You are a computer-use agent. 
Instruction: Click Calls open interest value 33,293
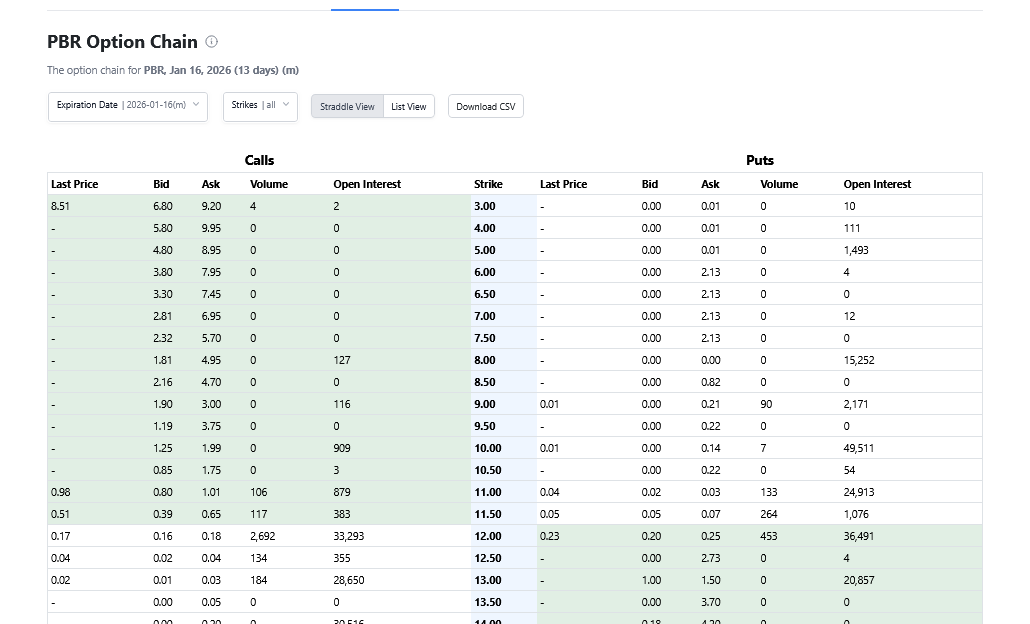(x=349, y=536)
